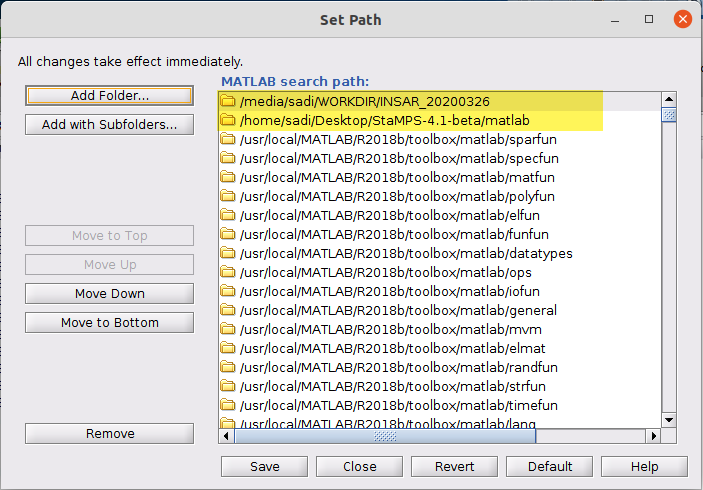Screen dimensions: 703x490
Task: Select toolbox/matlab/timefun path row
Action: click(x=440, y=405)
